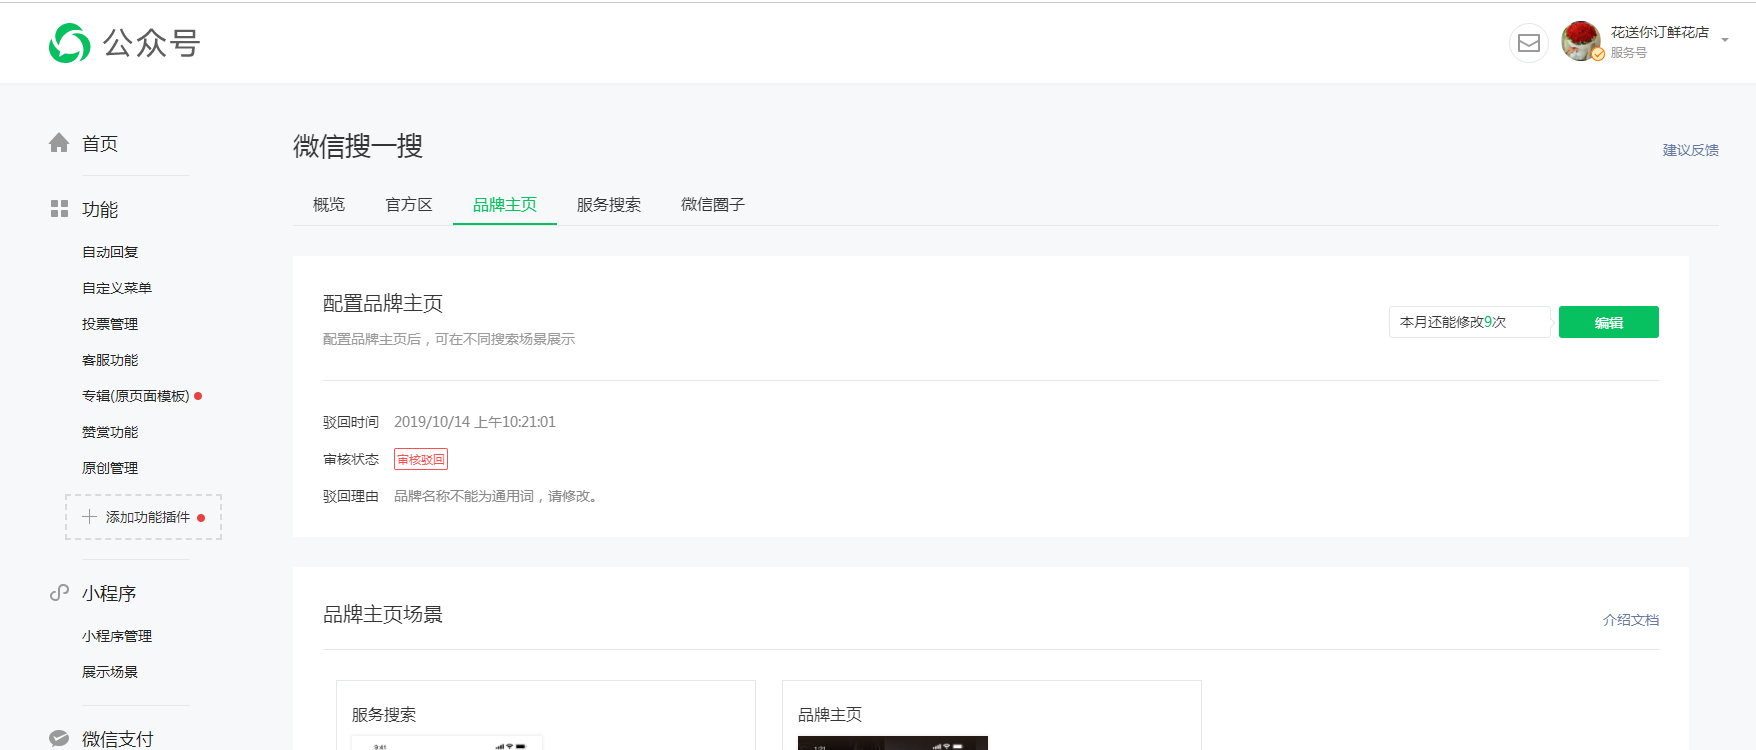Click the 小程序 section label
This screenshot has width=1756, height=750.
[109, 593]
